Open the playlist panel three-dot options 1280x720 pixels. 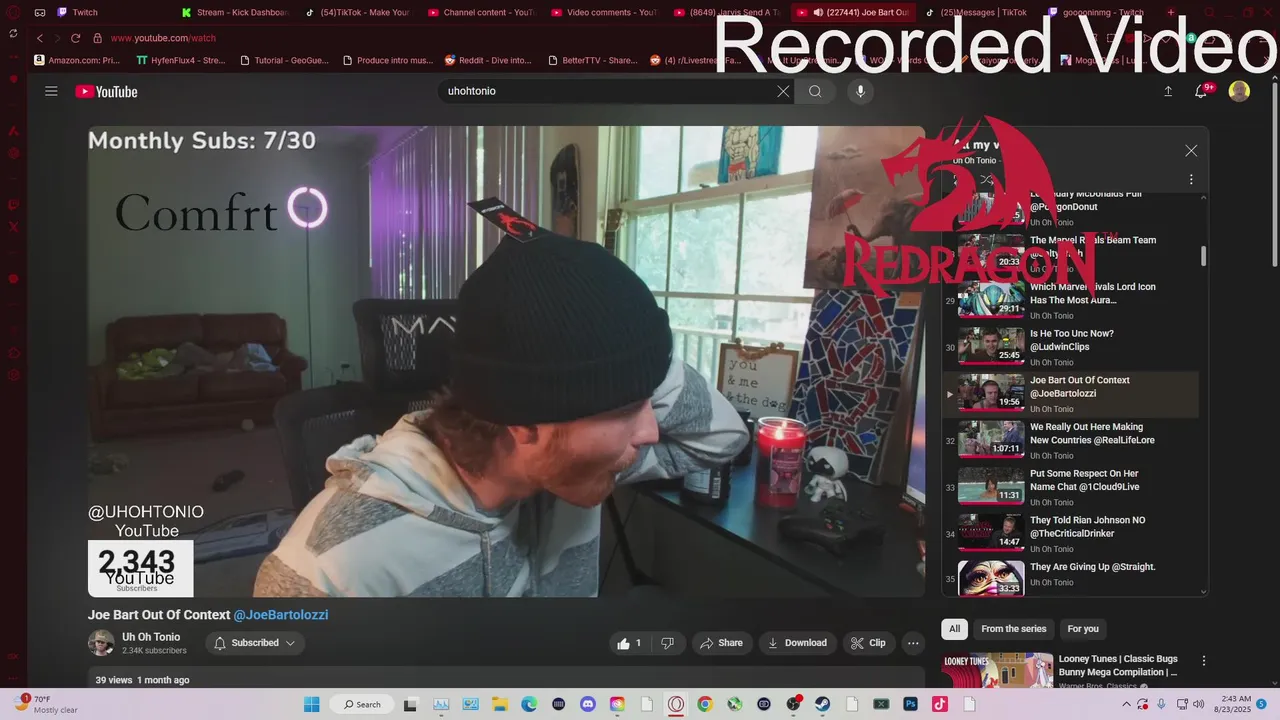(x=1191, y=180)
